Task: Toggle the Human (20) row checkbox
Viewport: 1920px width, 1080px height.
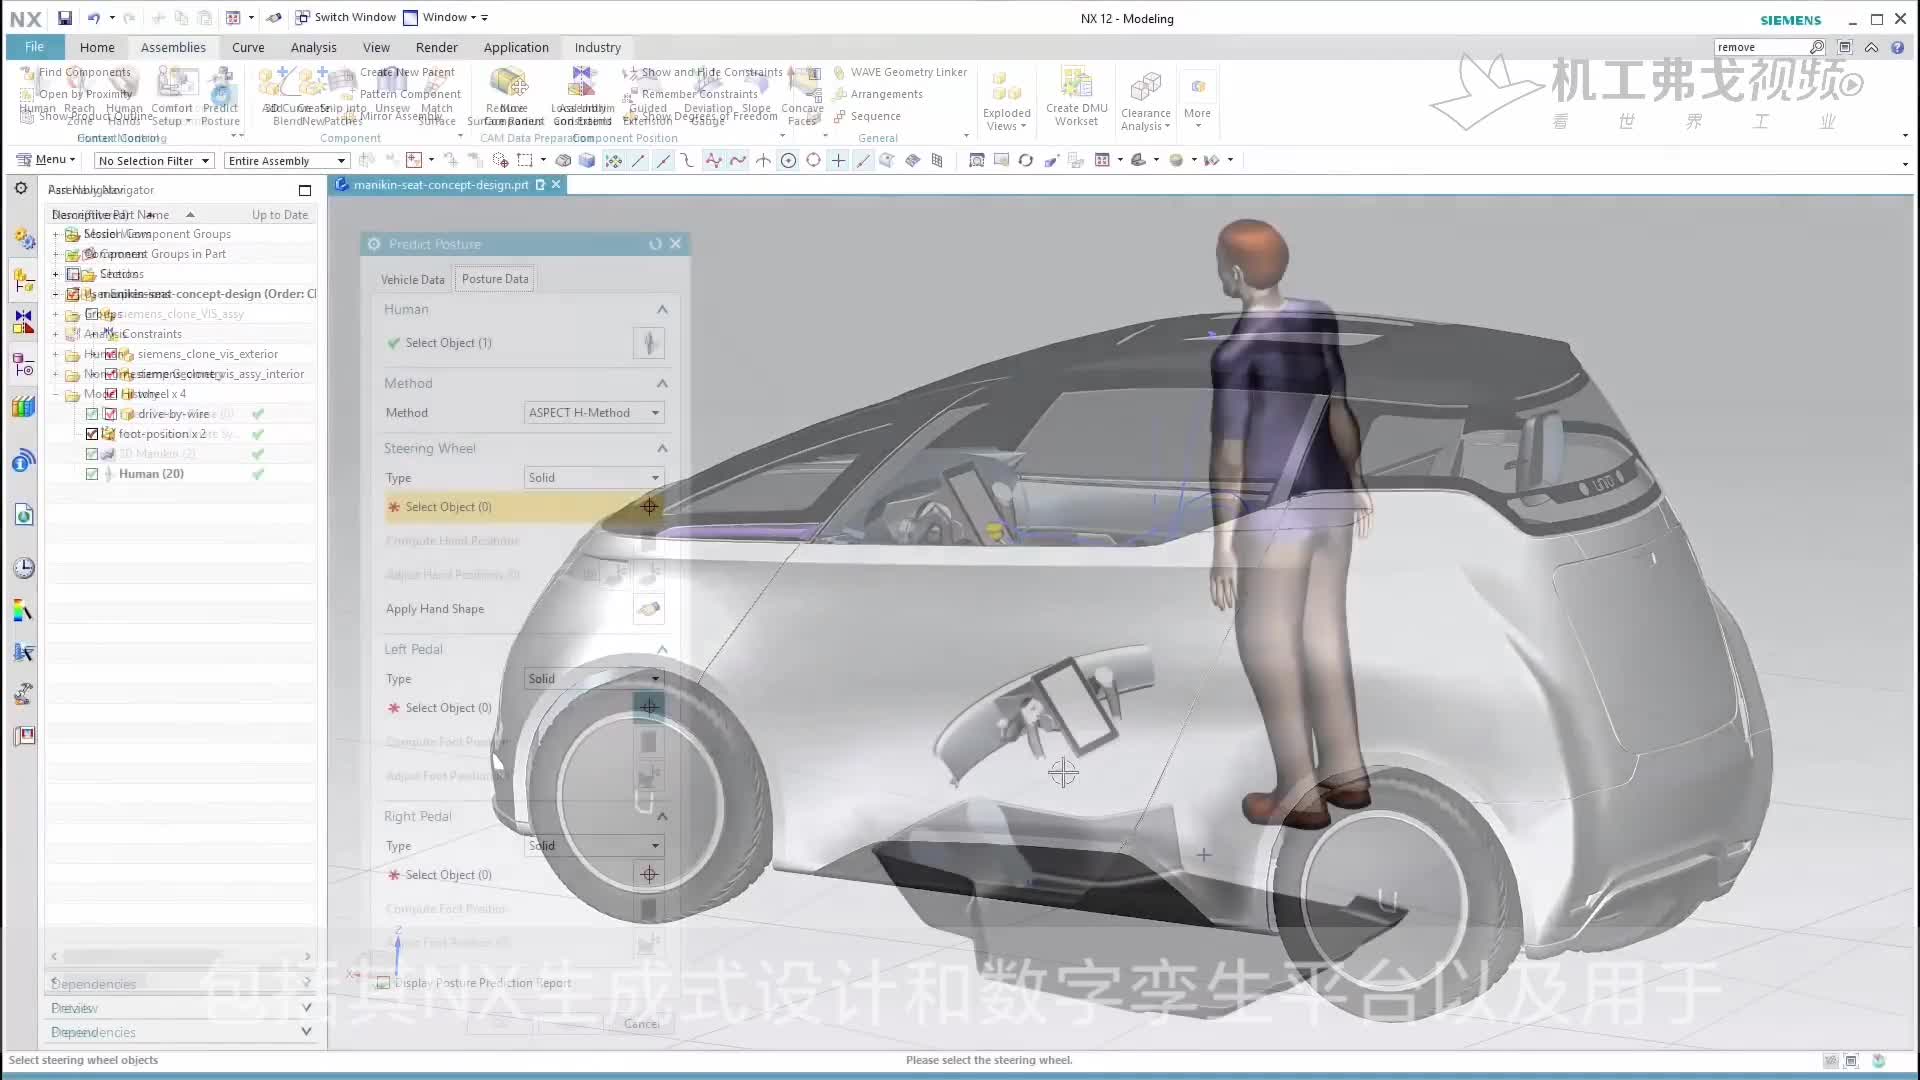Action: [x=92, y=474]
